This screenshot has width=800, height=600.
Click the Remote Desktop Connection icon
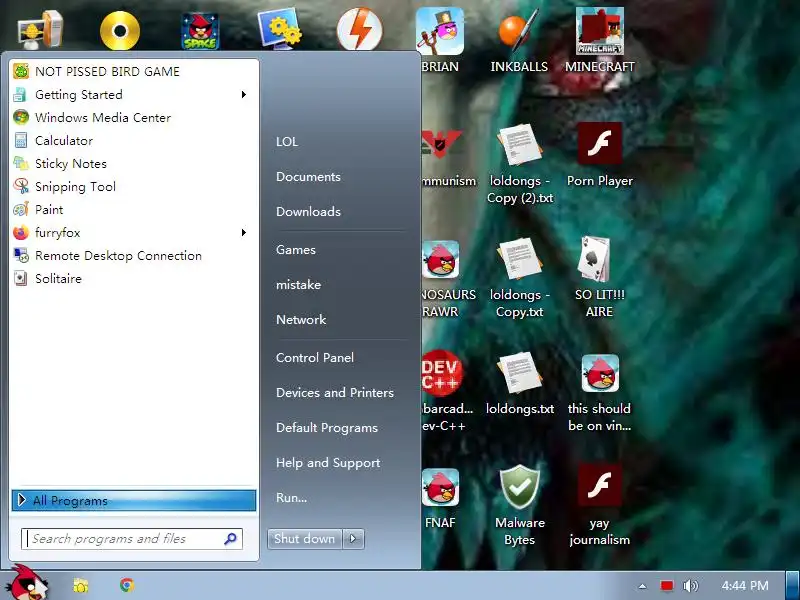pos(21,255)
